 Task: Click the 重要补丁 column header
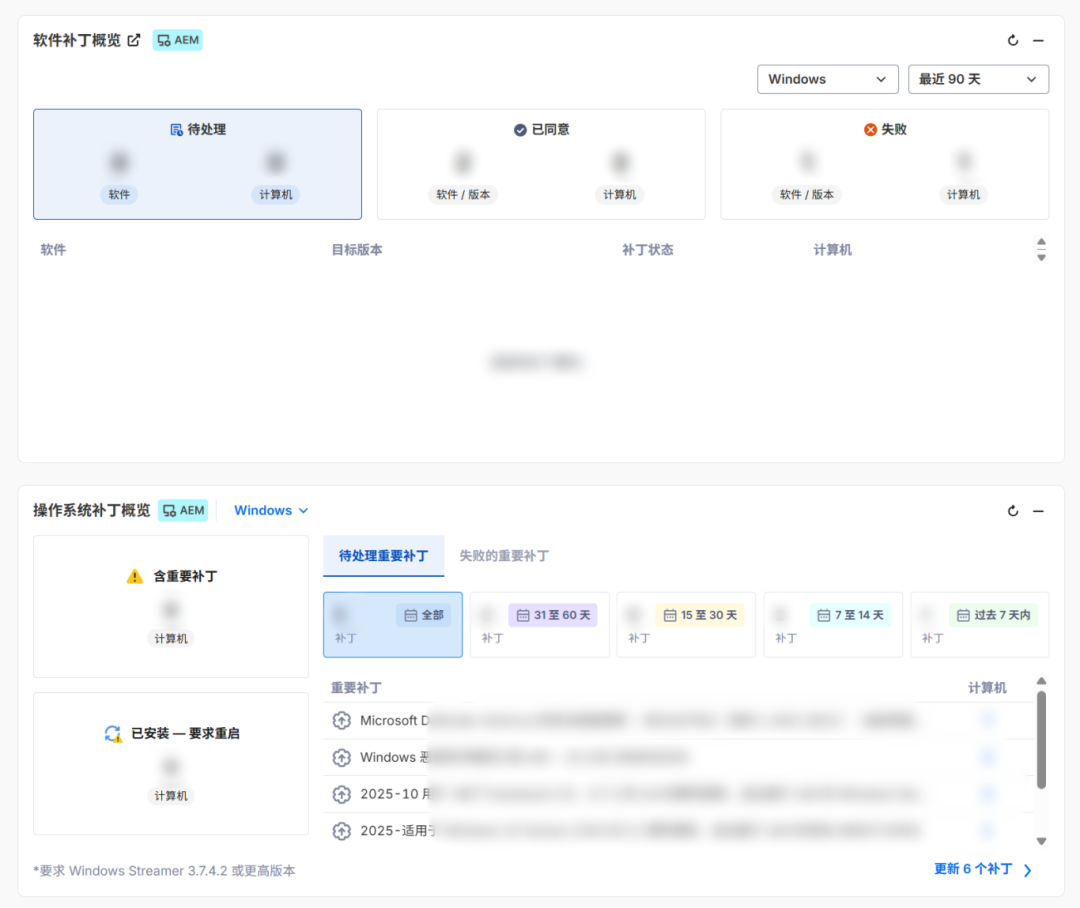356,688
